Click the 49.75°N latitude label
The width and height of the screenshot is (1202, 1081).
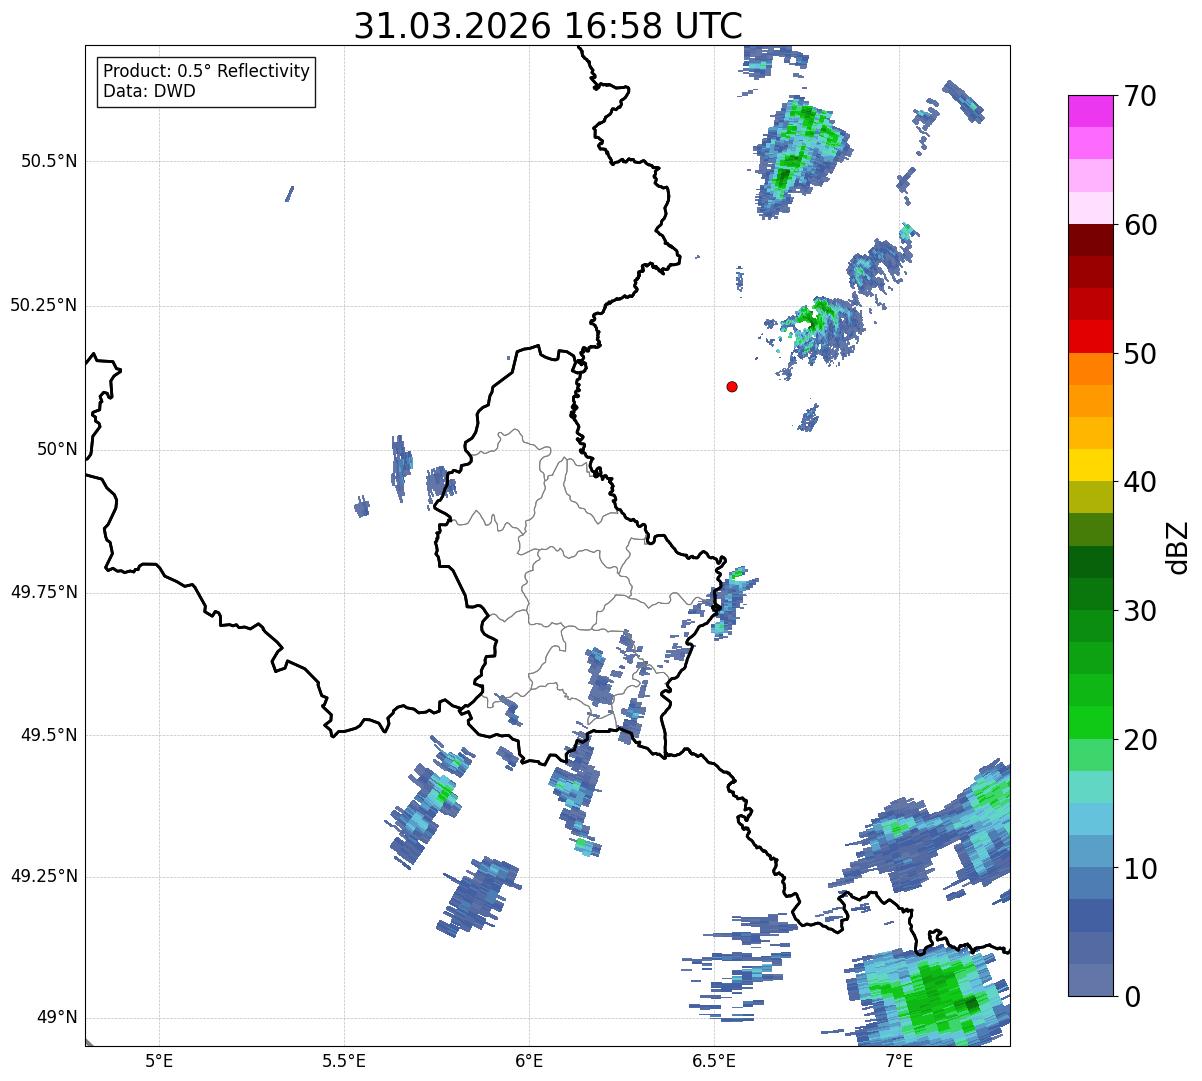[43, 592]
